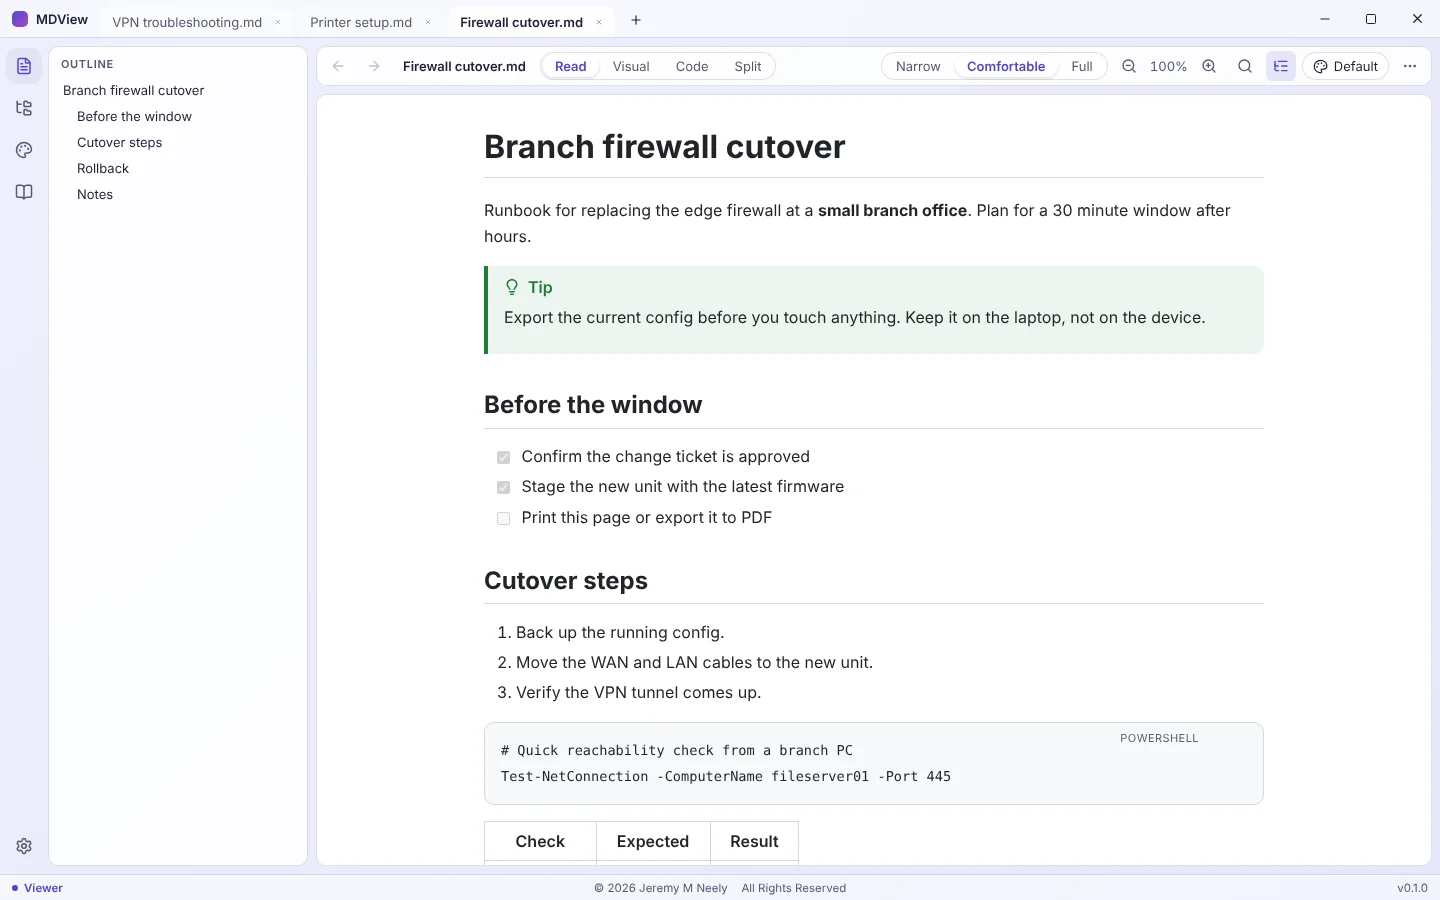Switch to Narrow page width
This screenshot has width=1440, height=900.
(918, 66)
